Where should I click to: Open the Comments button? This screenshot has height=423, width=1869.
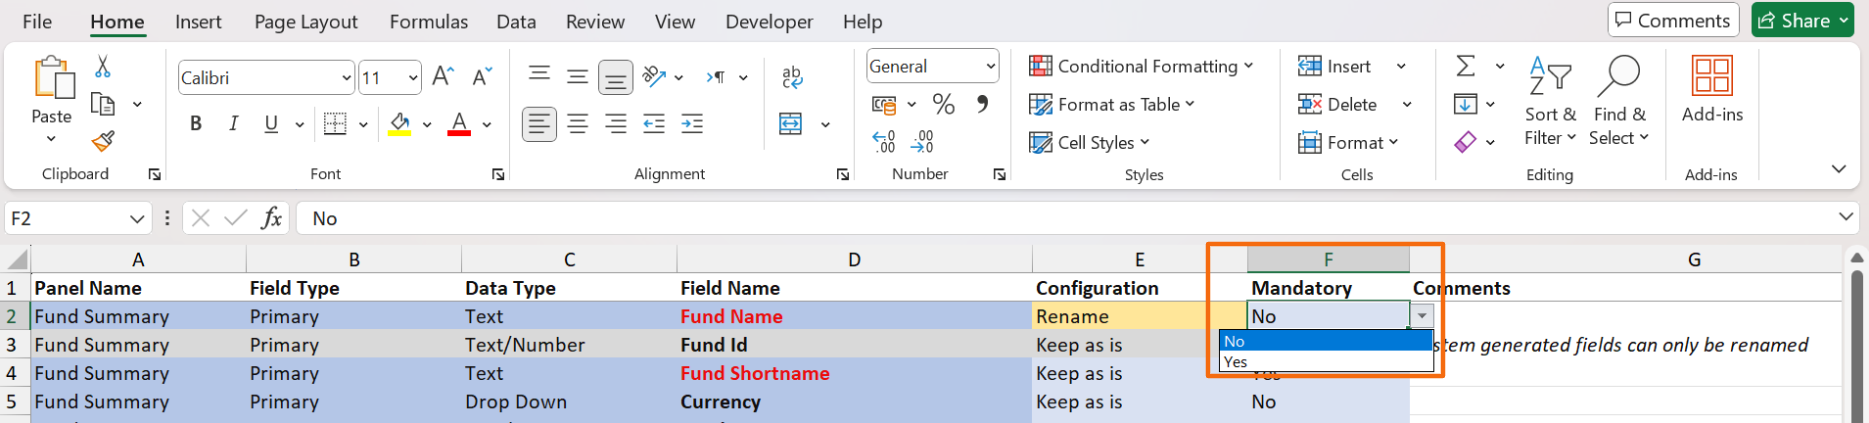coord(1672,20)
